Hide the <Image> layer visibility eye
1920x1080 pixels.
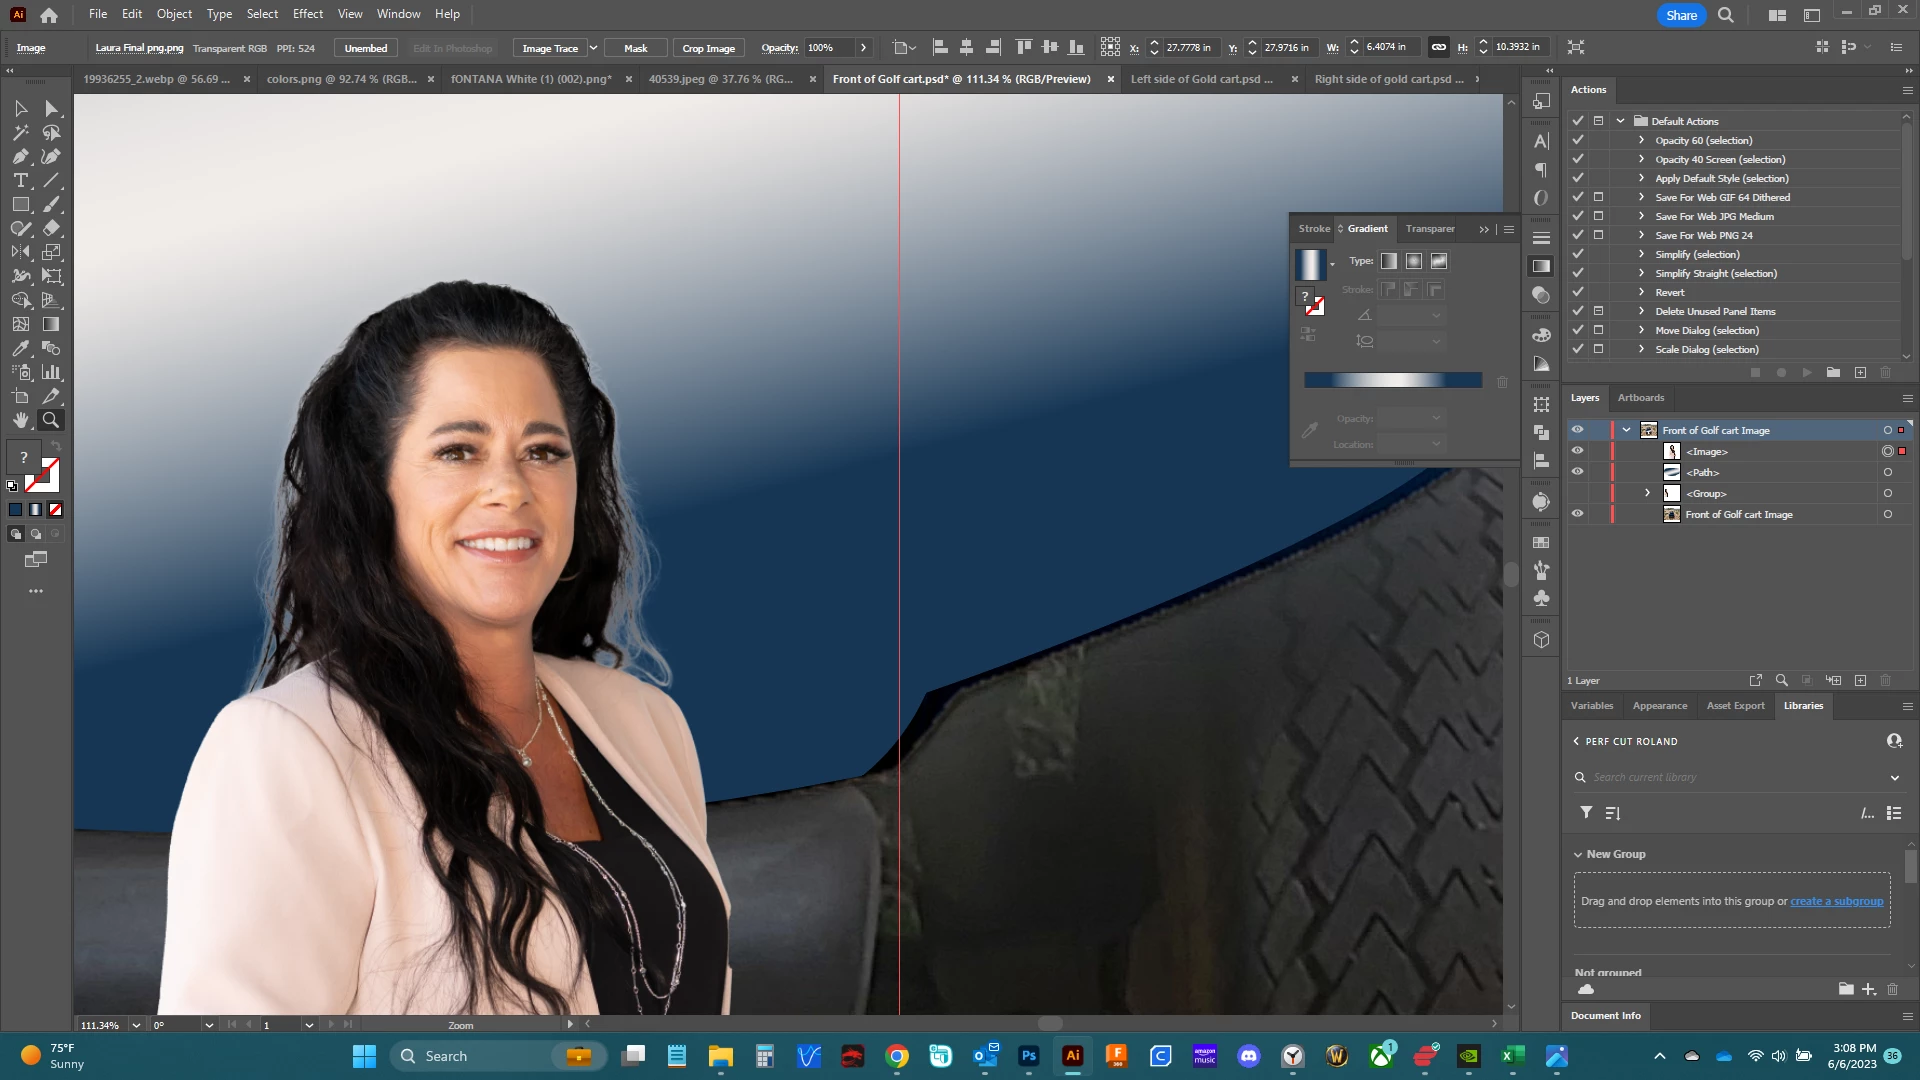tap(1577, 451)
